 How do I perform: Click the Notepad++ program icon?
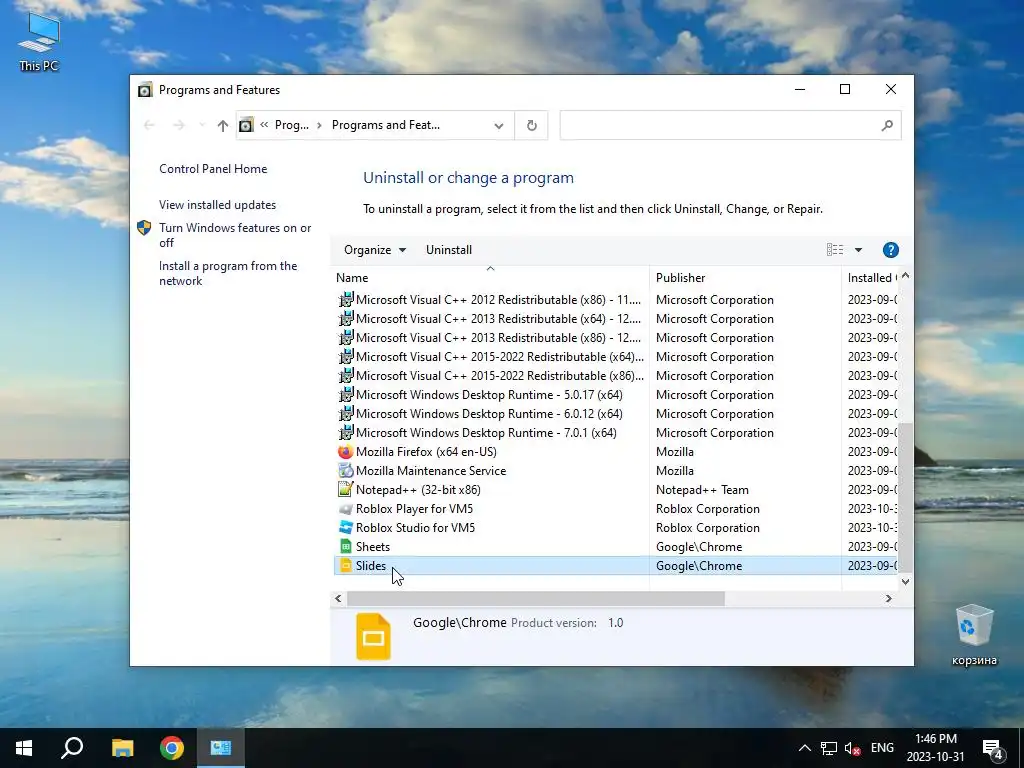(x=345, y=490)
